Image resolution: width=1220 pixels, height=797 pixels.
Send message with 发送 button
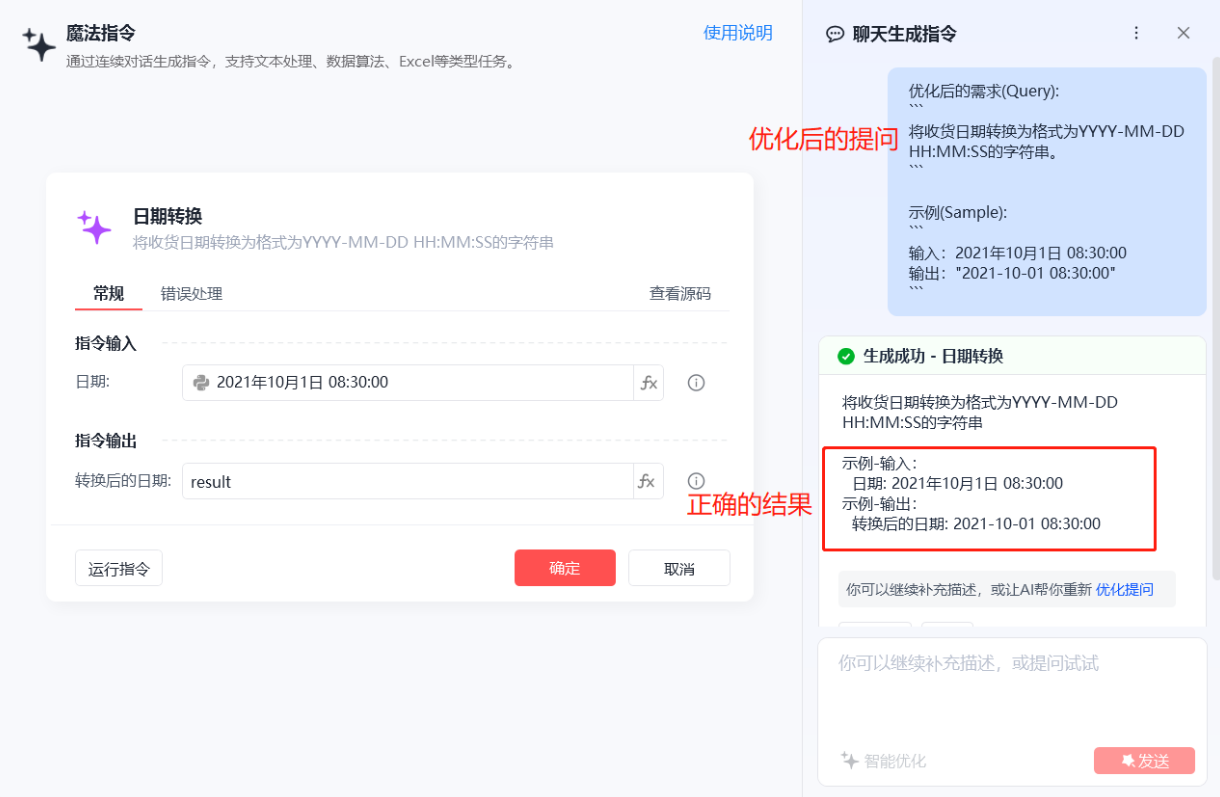tap(1145, 760)
